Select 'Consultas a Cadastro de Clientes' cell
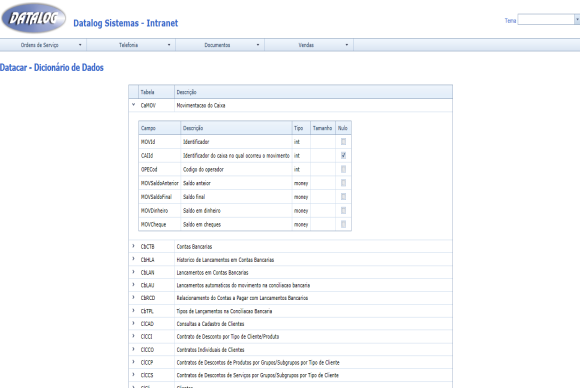Image resolution: width=580 pixels, height=388 pixels. 313,324
